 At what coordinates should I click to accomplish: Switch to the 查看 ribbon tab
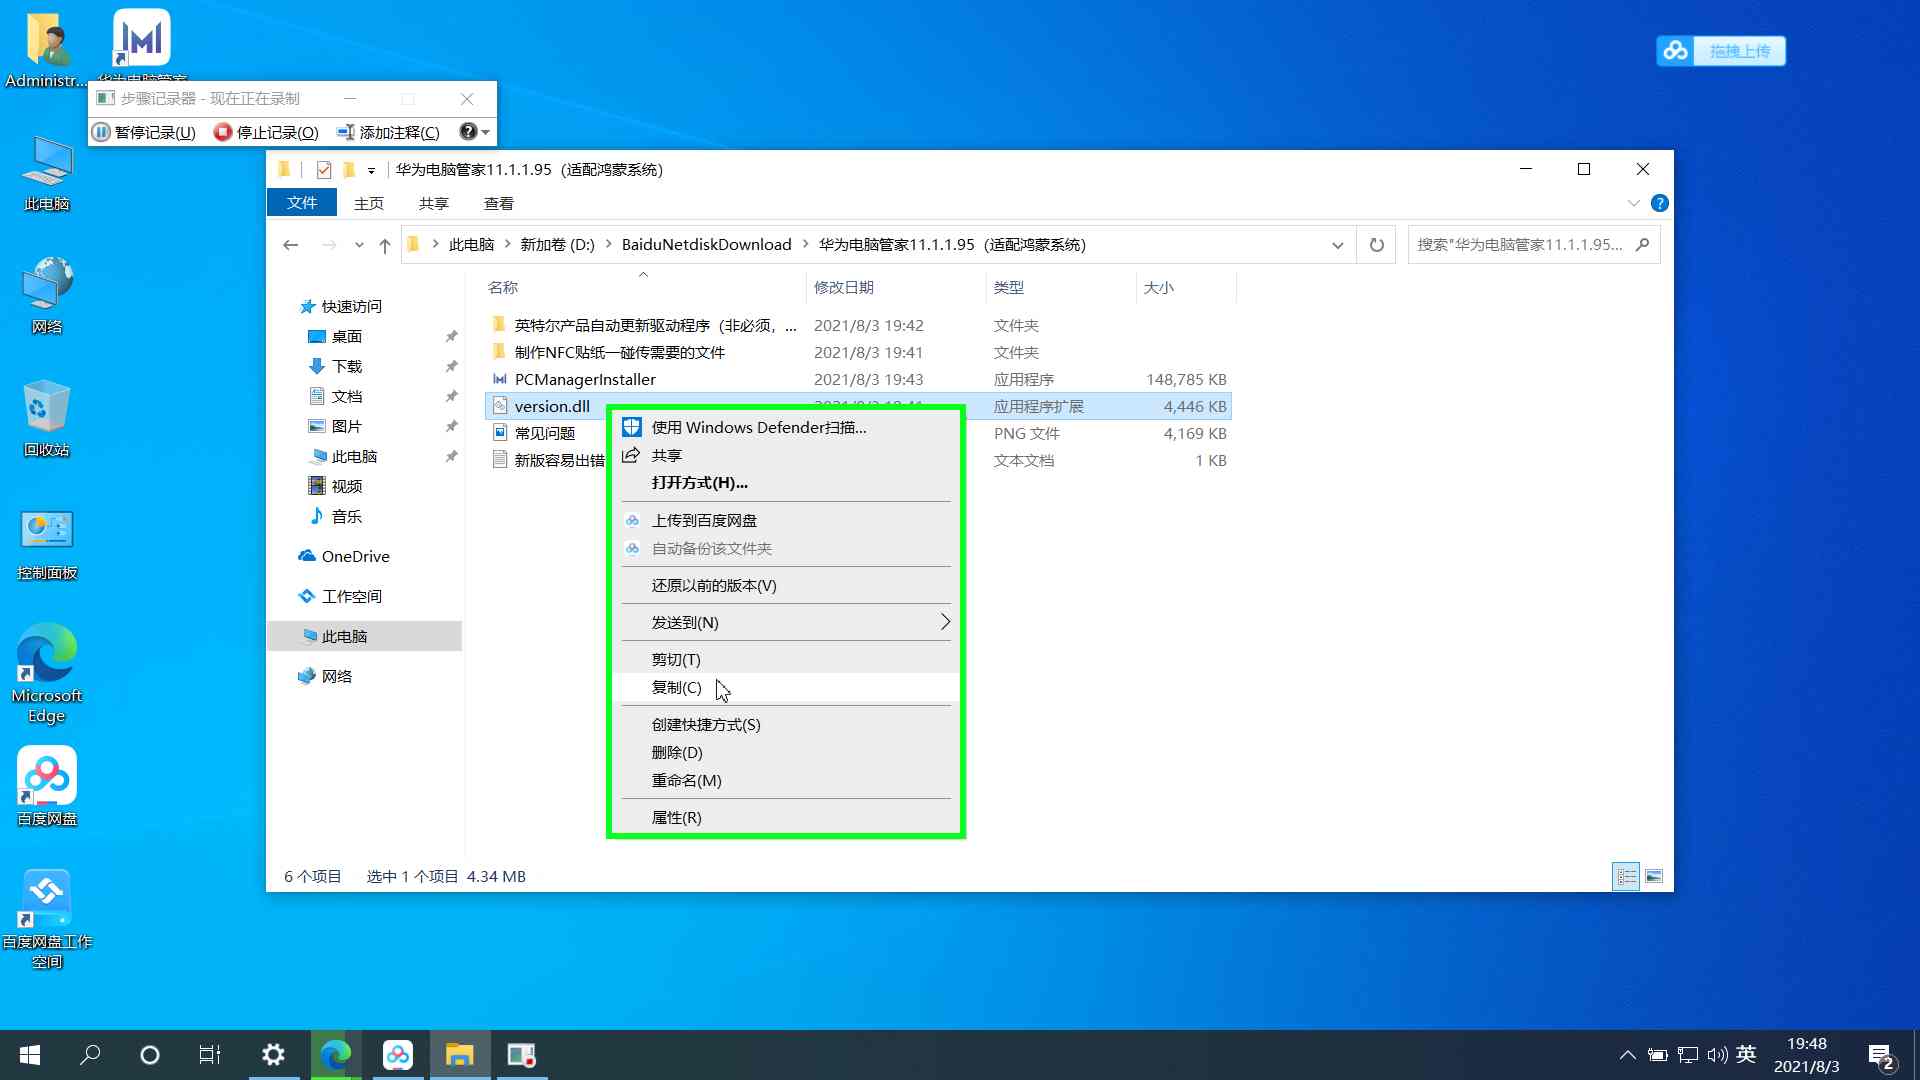(x=498, y=202)
